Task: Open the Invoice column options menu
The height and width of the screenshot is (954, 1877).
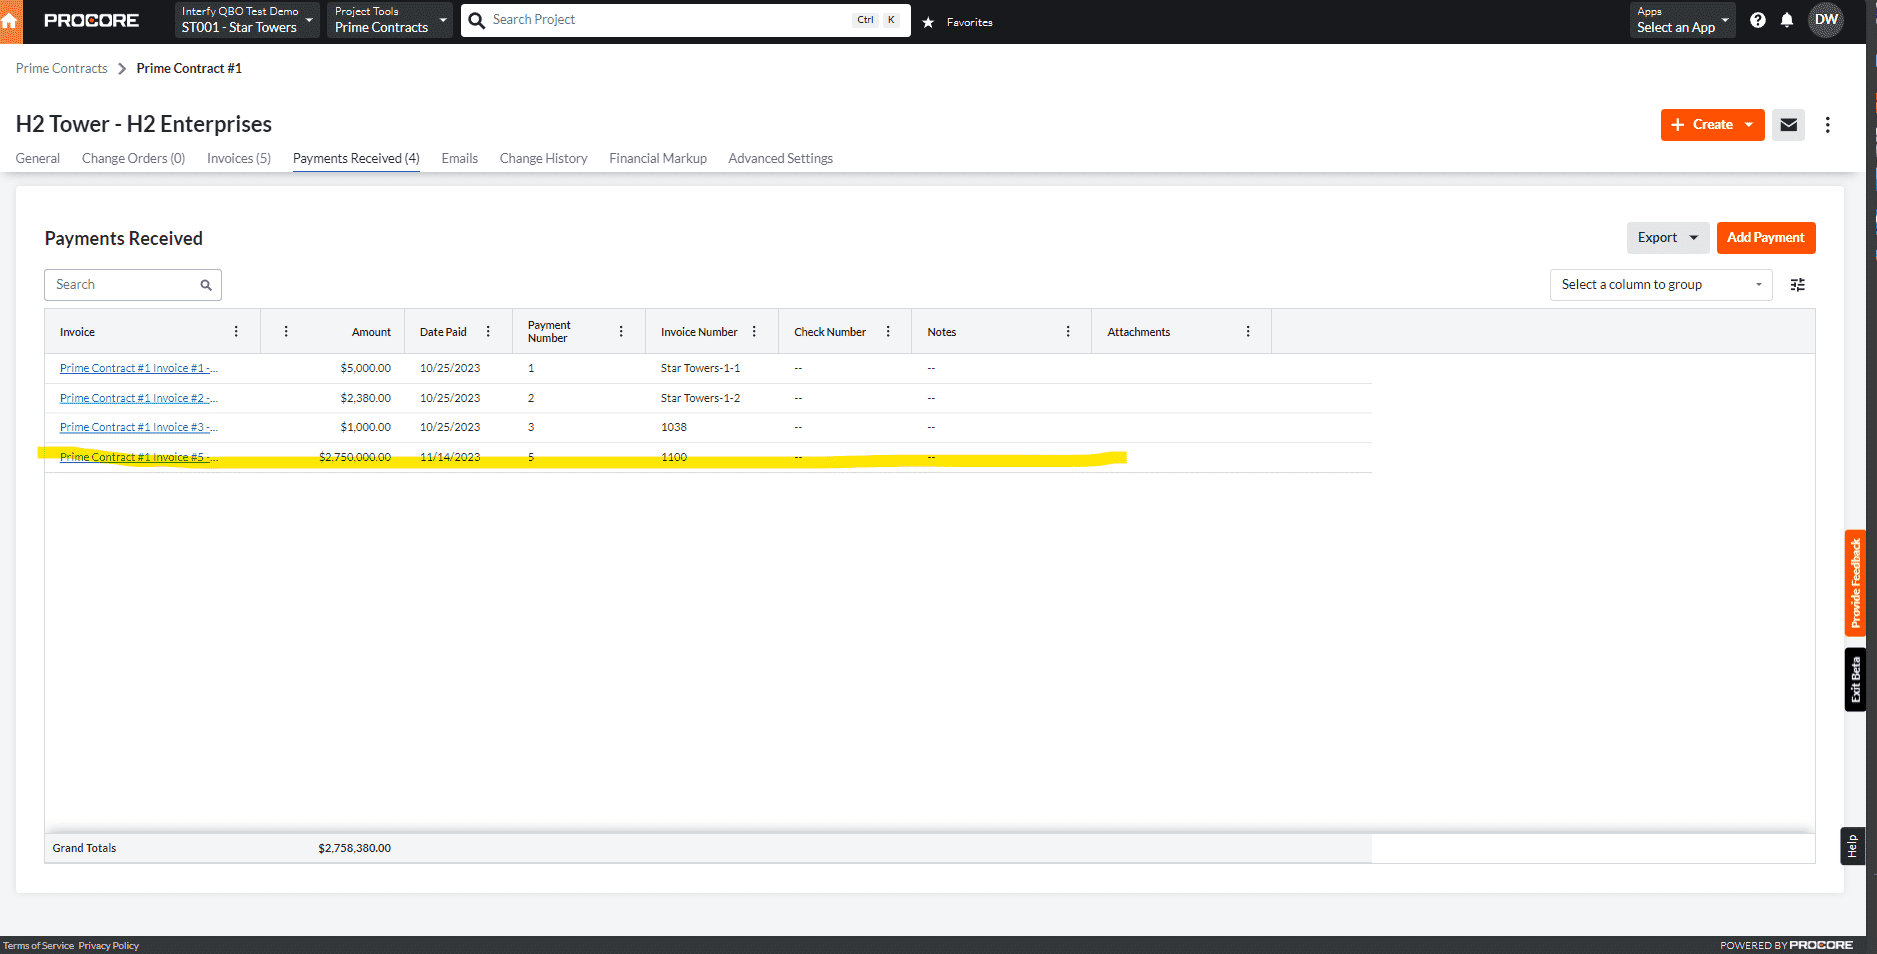Action: click(x=236, y=331)
